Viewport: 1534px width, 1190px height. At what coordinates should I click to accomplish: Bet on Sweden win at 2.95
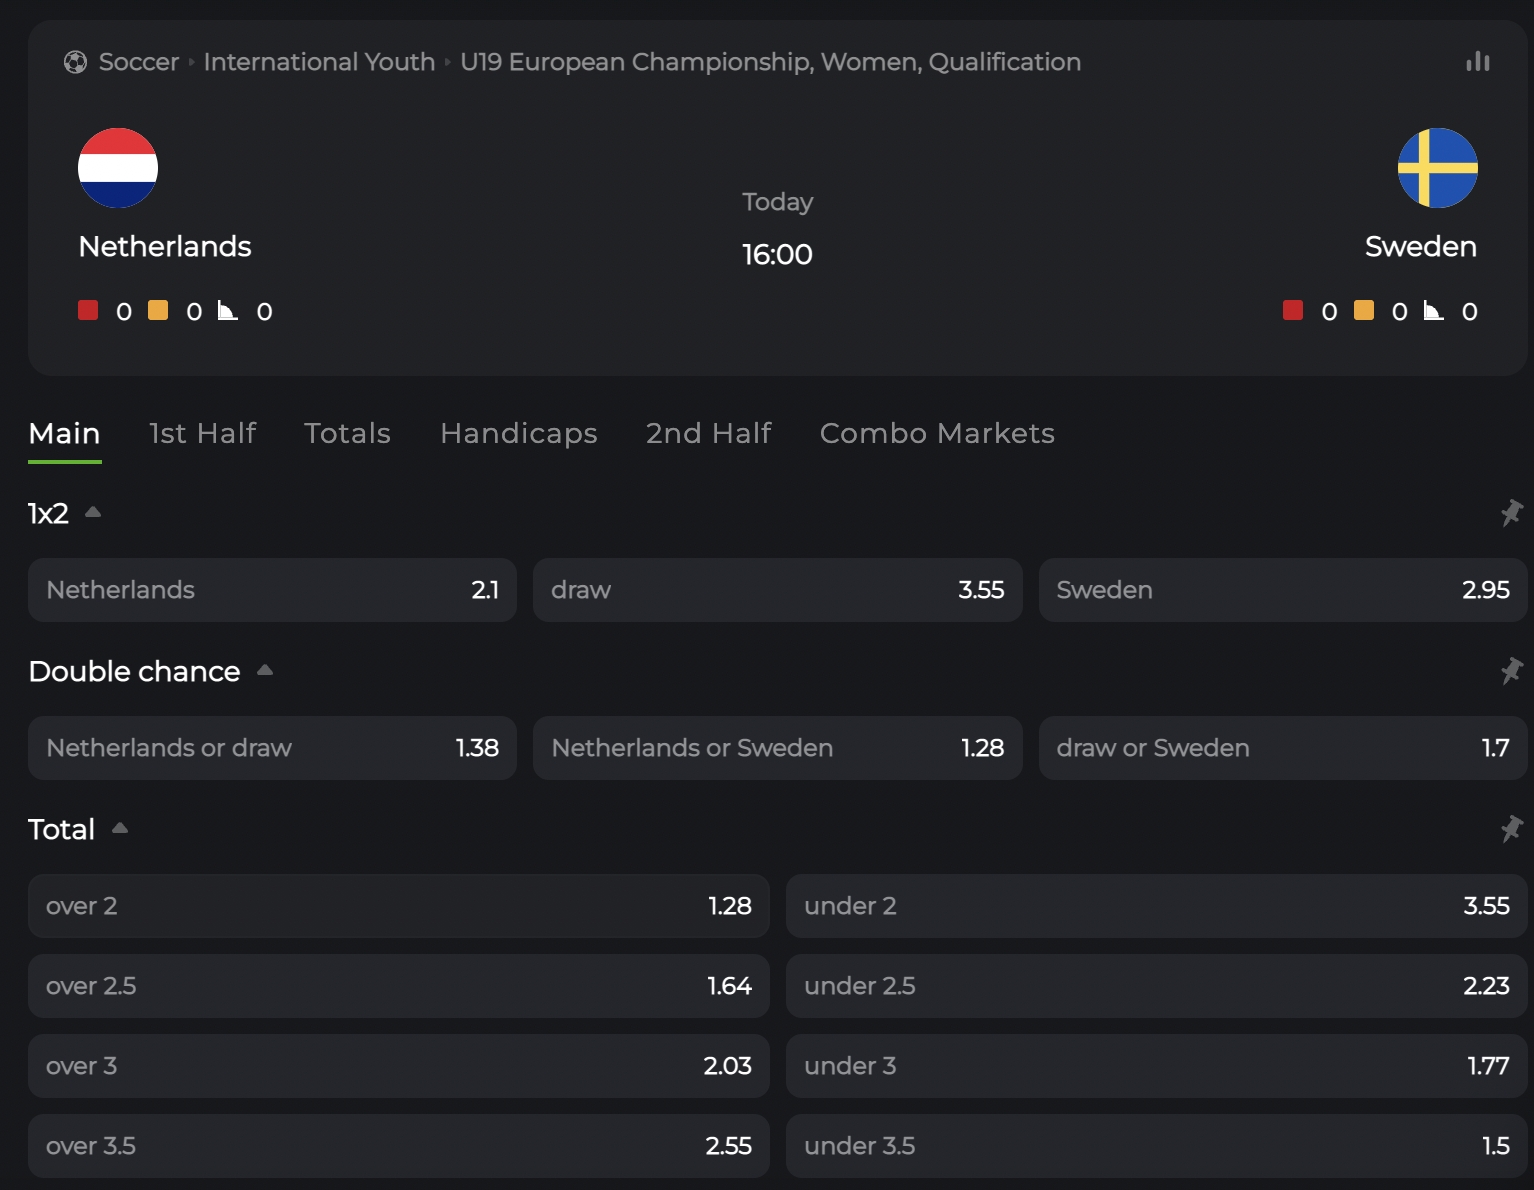coord(1283,590)
